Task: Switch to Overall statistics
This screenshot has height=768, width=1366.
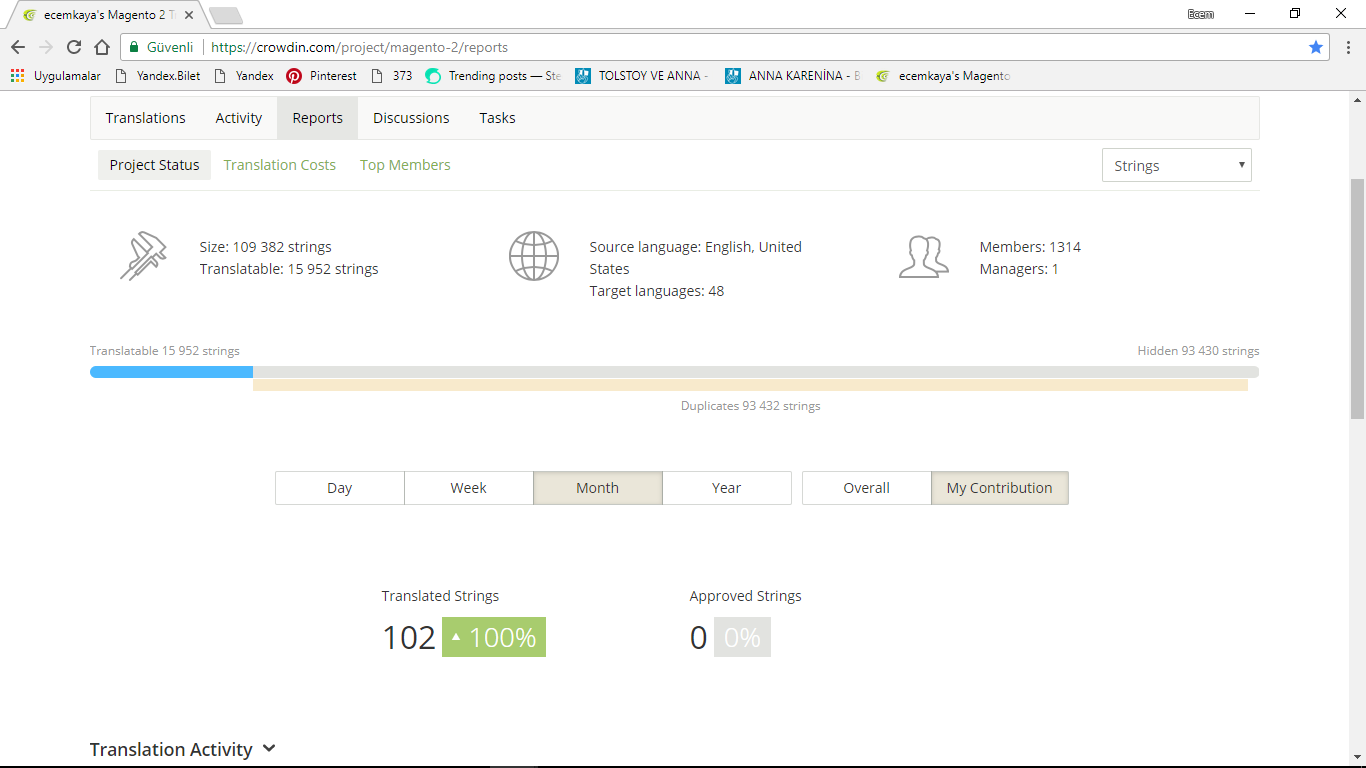Action: tap(866, 488)
